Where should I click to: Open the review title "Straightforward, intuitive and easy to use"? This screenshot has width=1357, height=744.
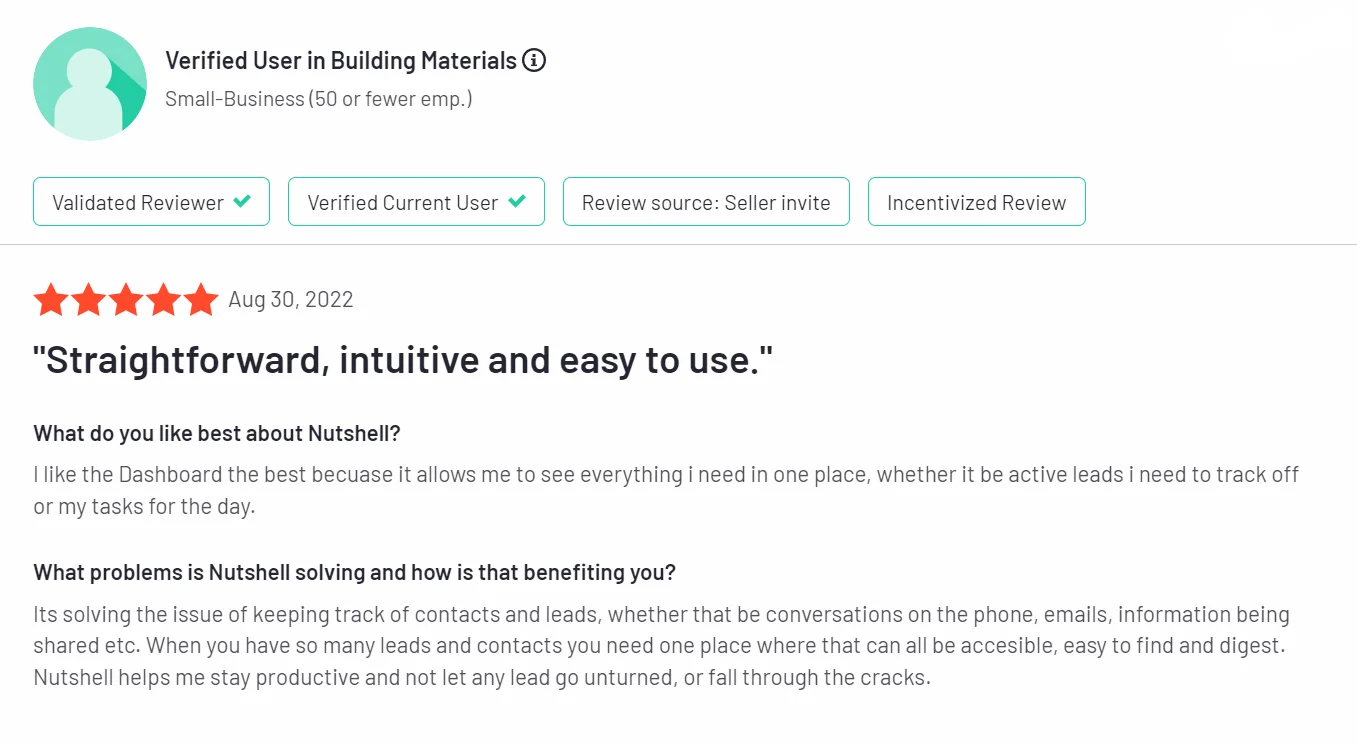point(403,360)
